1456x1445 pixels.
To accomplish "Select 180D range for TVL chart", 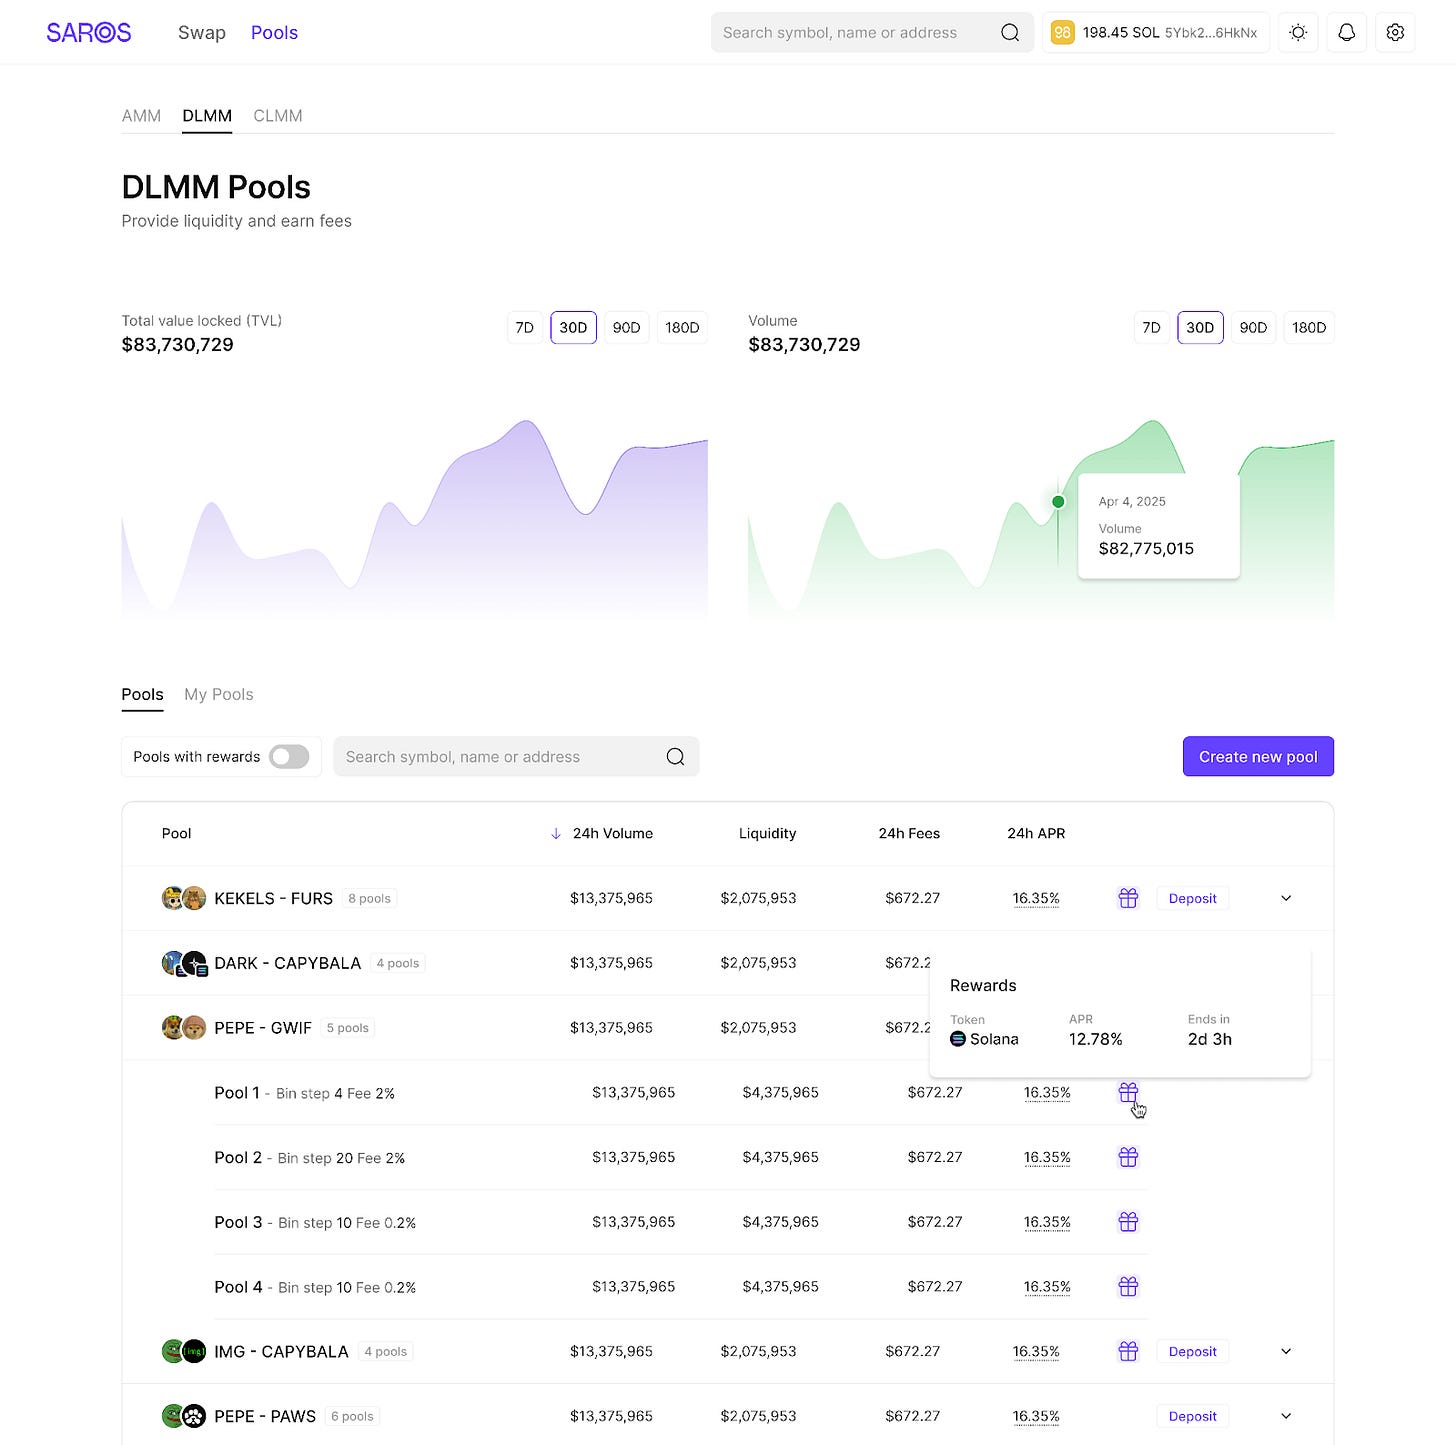I will (x=682, y=328).
